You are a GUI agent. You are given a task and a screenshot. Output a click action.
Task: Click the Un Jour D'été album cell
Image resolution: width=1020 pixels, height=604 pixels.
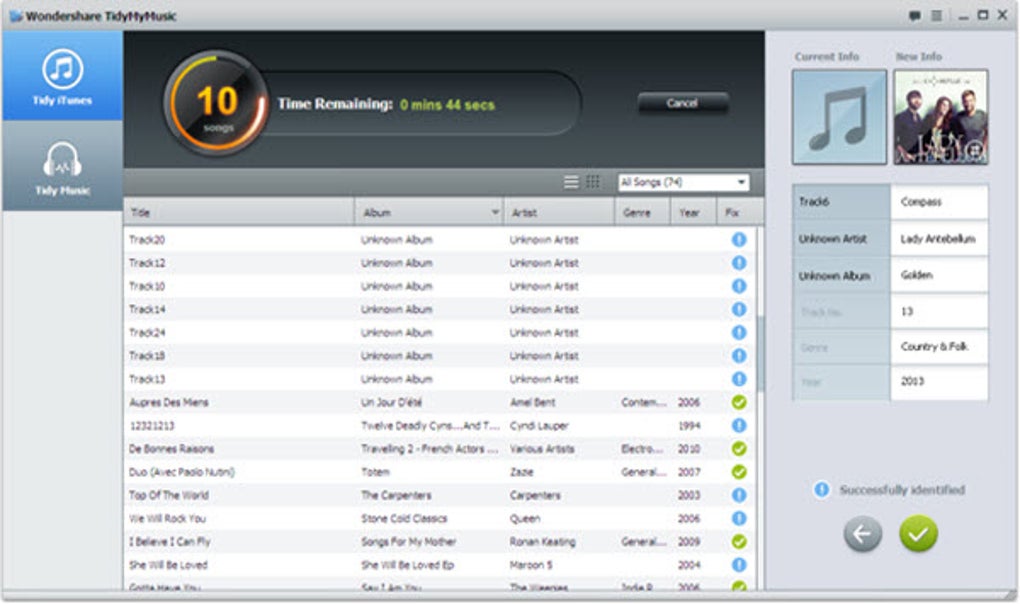coord(391,402)
